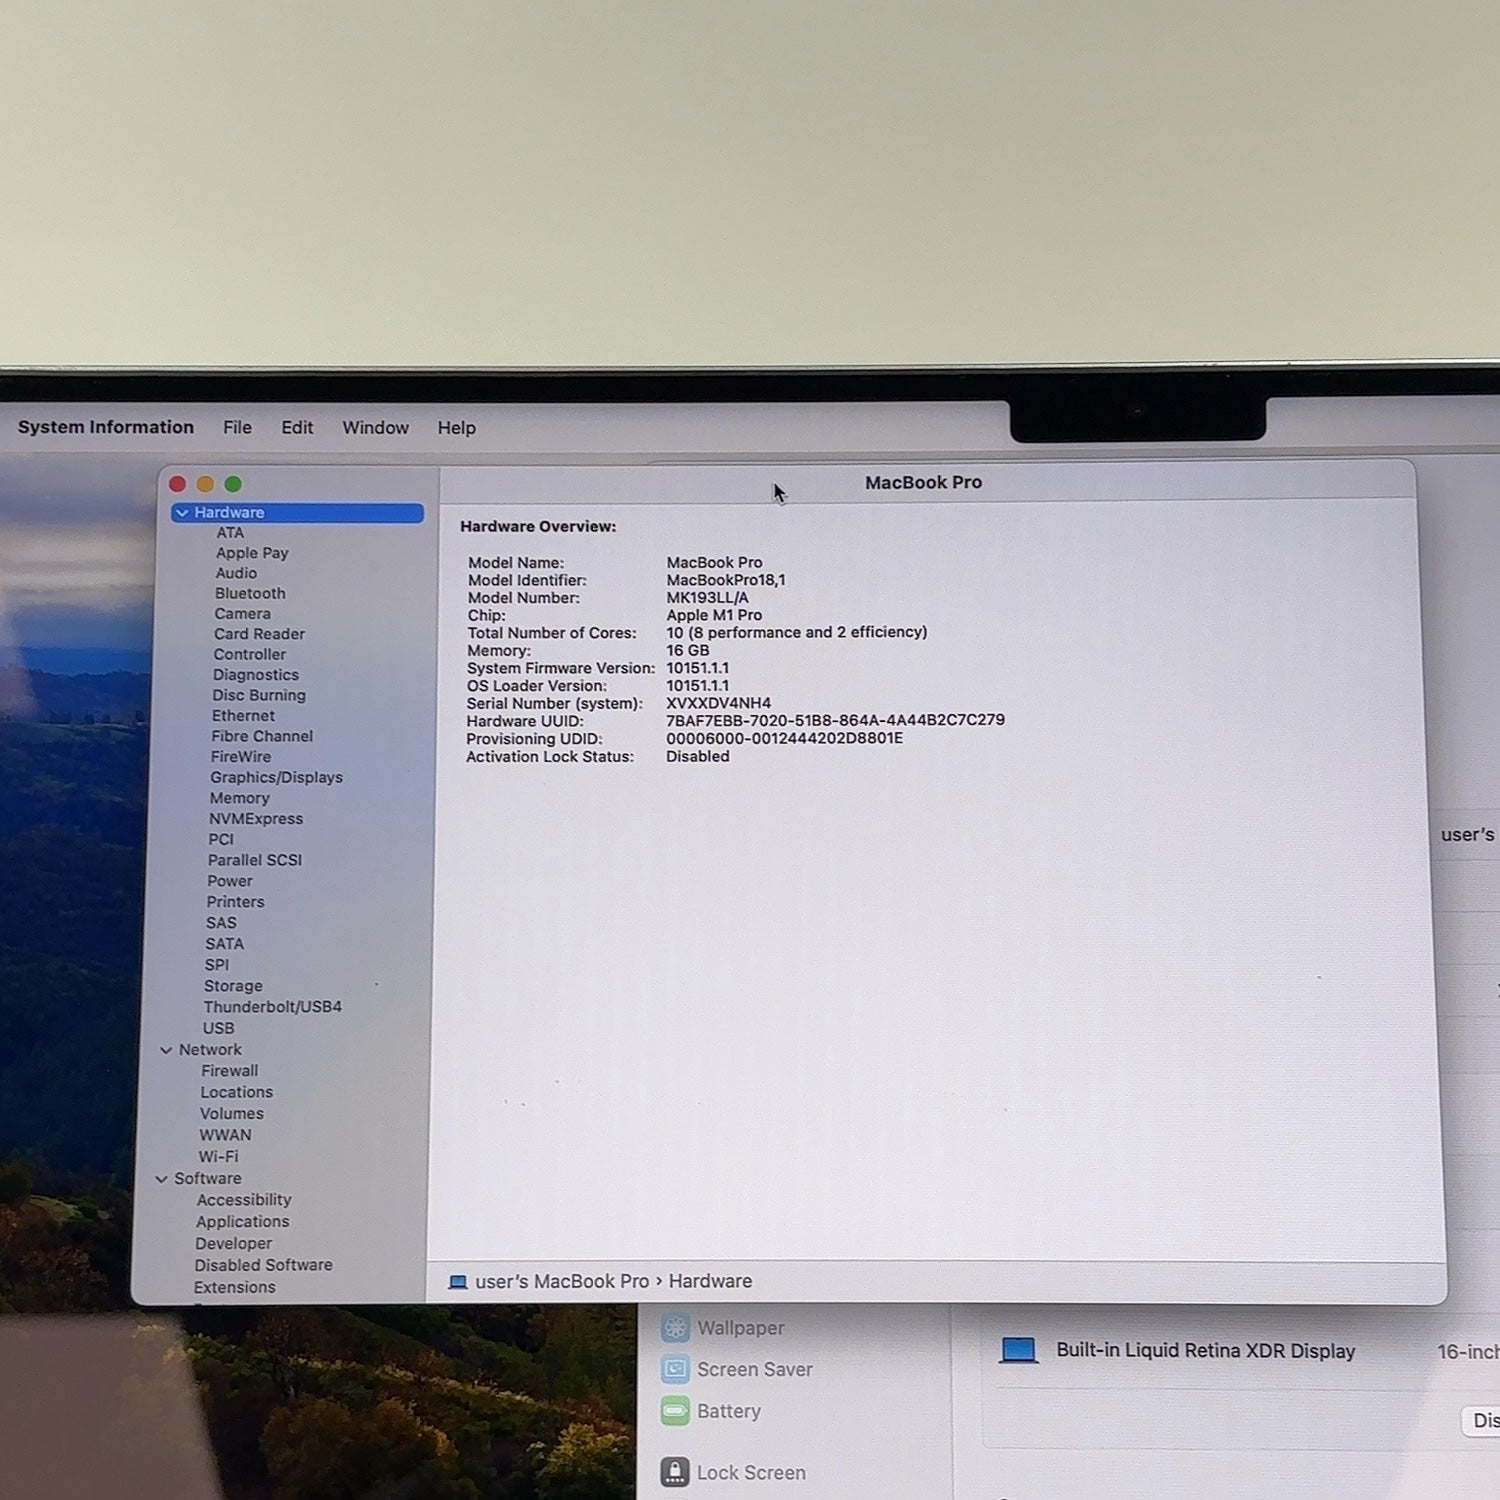The image size is (1500, 1500).
Task: Select Printers in the sidebar
Action: point(236,902)
